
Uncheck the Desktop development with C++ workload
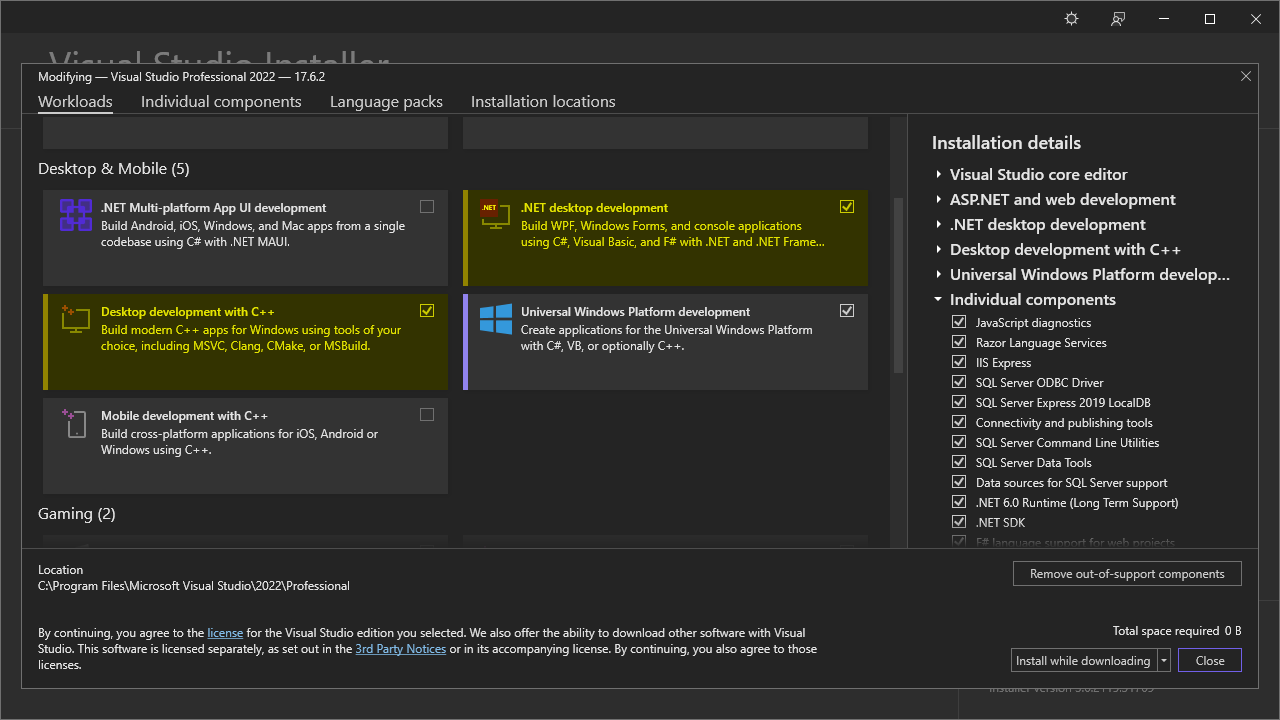click(427, 311)
